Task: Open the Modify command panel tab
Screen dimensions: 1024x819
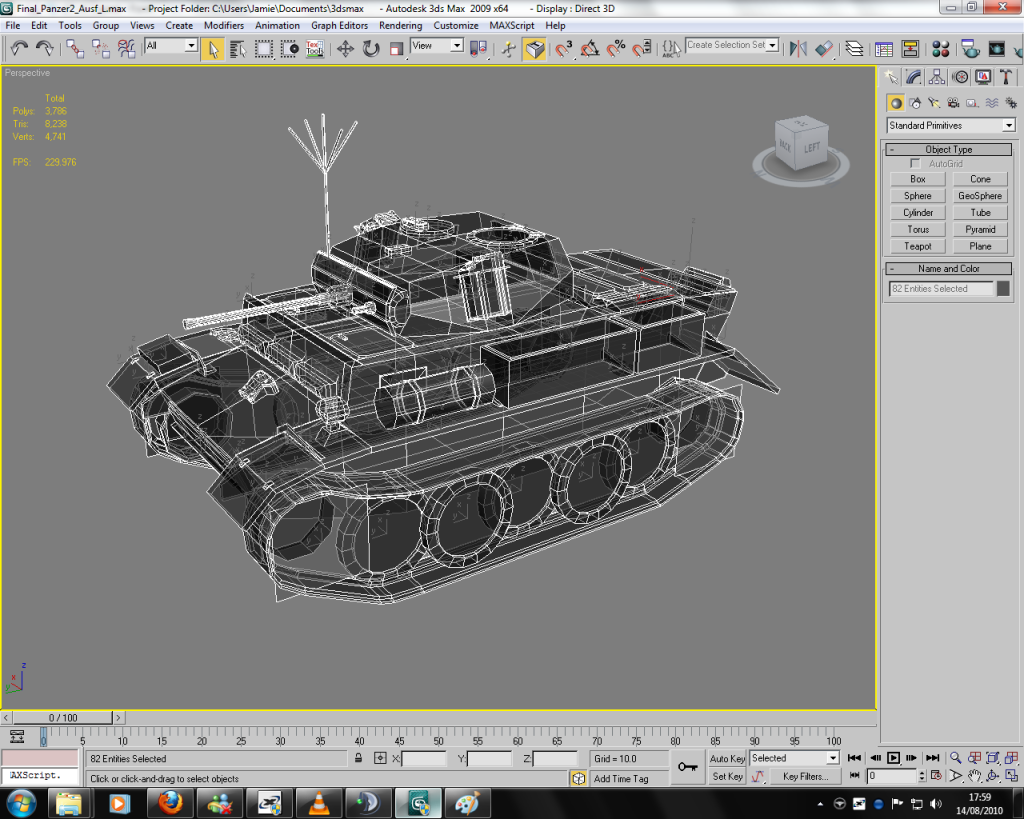Action: [x=914, y=77]
